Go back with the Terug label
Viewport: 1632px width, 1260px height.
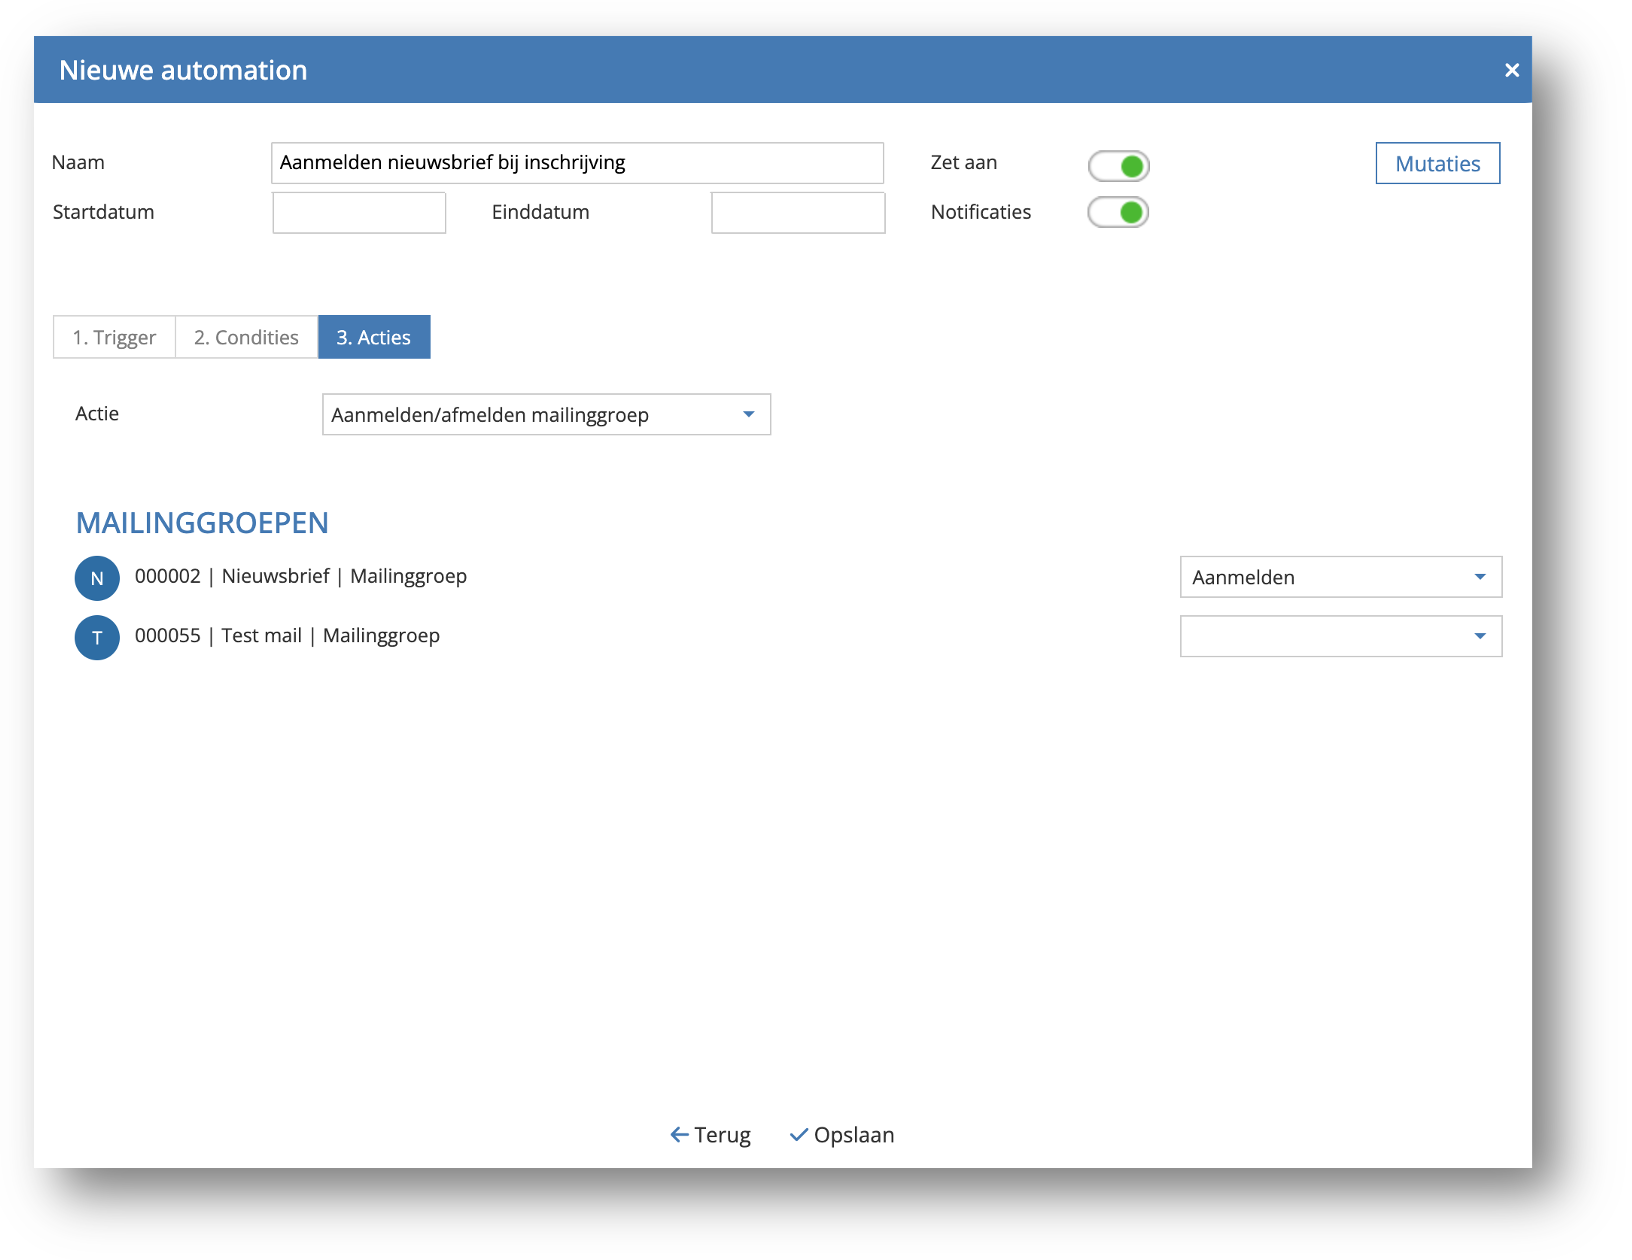[x=722, y=1135]
